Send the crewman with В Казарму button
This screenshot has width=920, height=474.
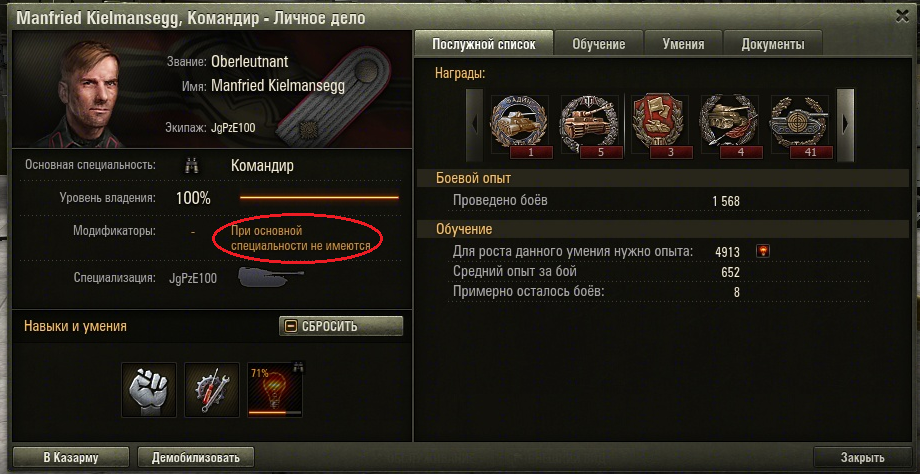click(x=71, y=458)
